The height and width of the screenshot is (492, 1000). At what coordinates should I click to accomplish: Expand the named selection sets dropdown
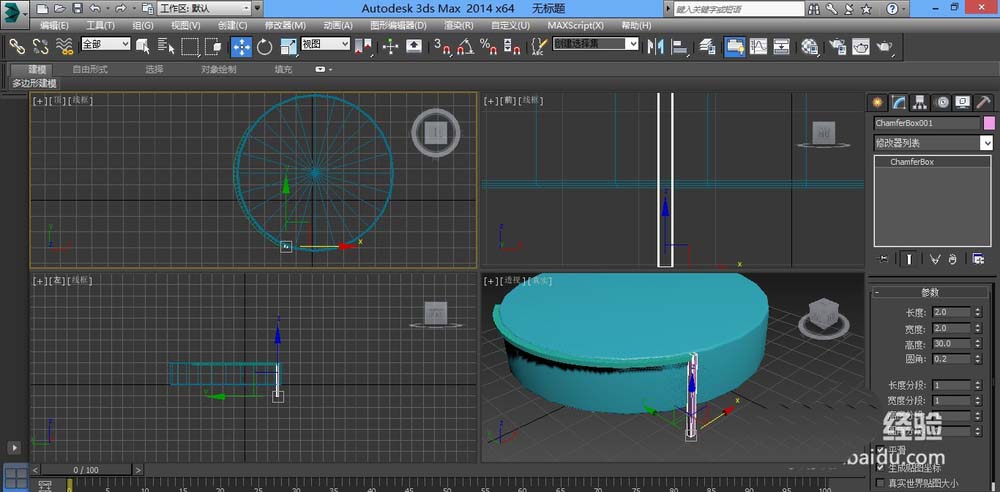pyautogui.click(x=632, y=45)
